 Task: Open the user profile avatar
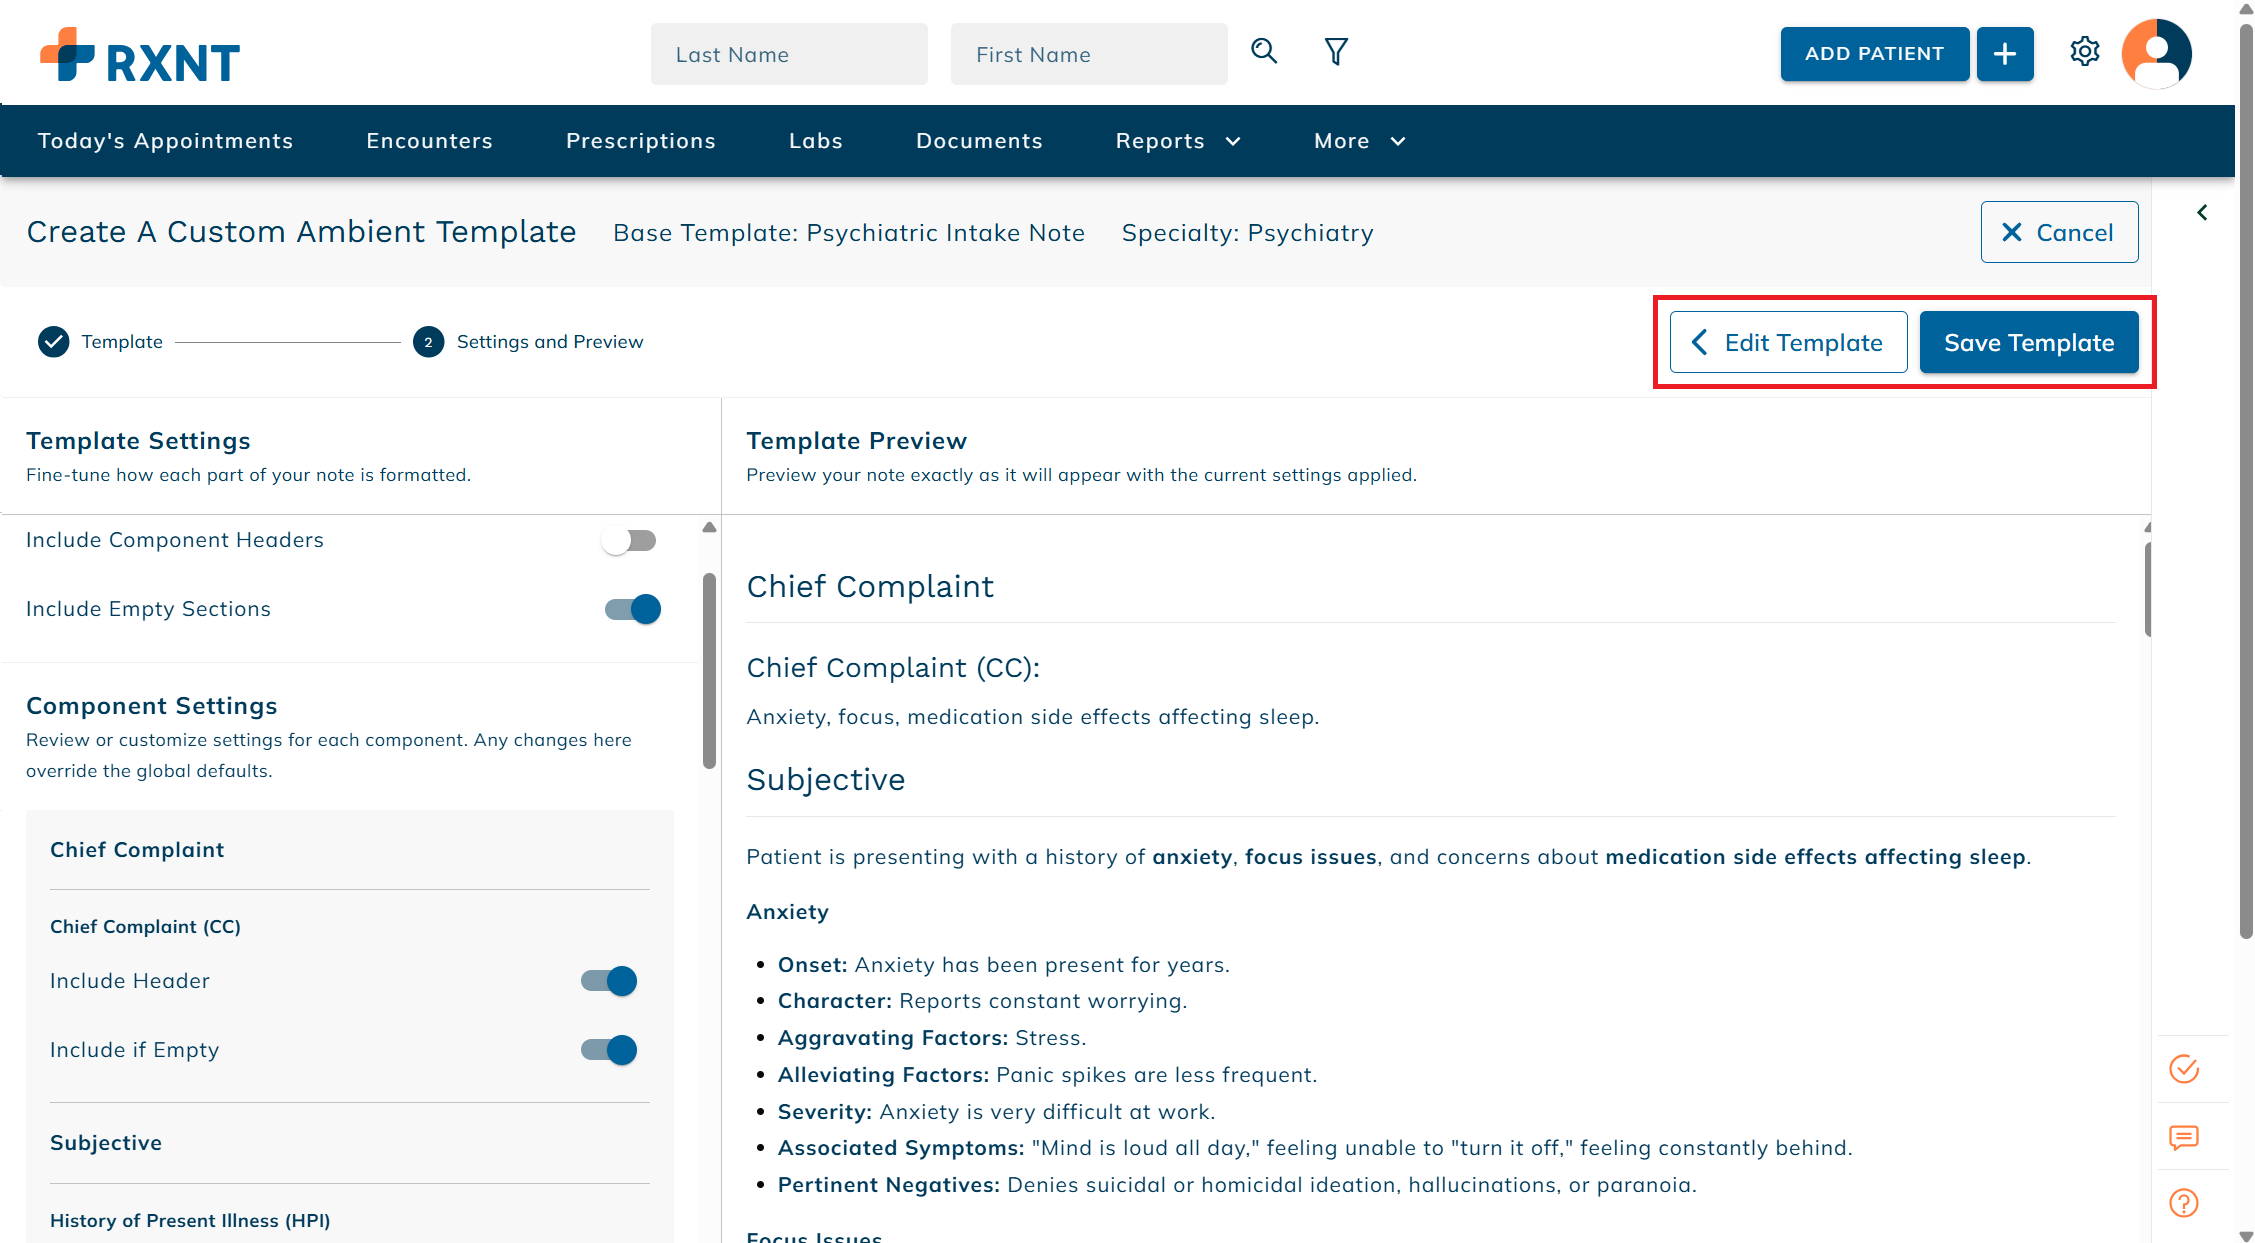pyautogui.click(x=2156, y=54)
